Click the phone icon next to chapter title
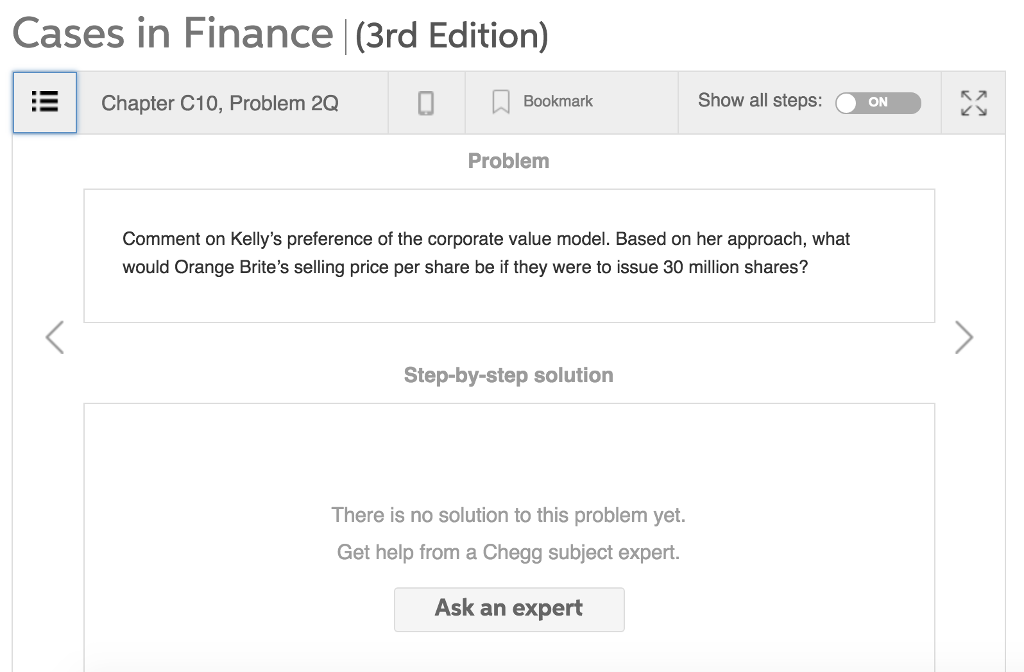 coord(426,102)
